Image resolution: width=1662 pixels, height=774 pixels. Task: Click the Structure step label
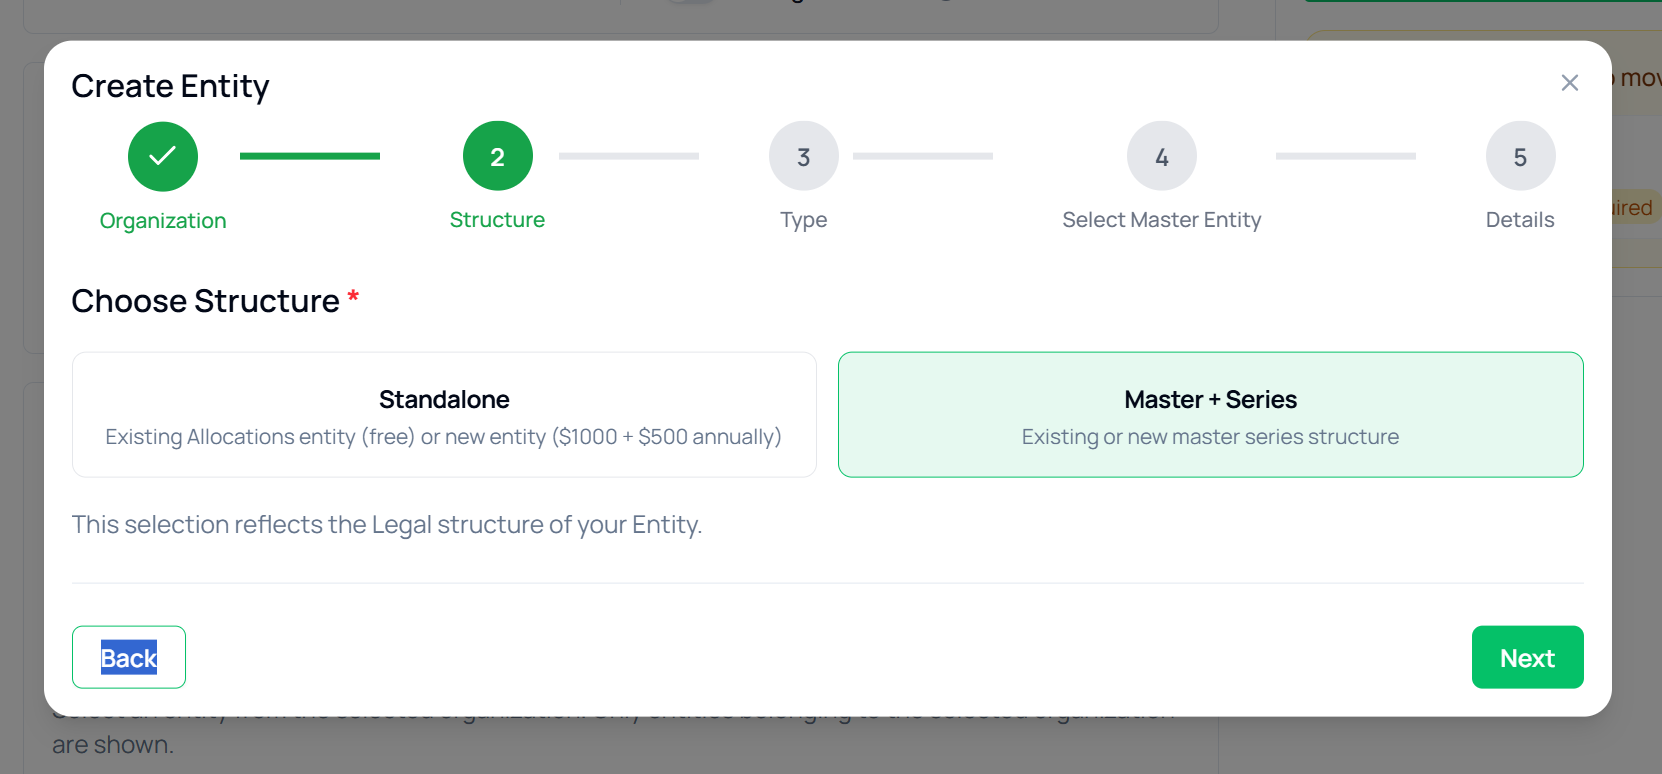click(x=497, y=220)
